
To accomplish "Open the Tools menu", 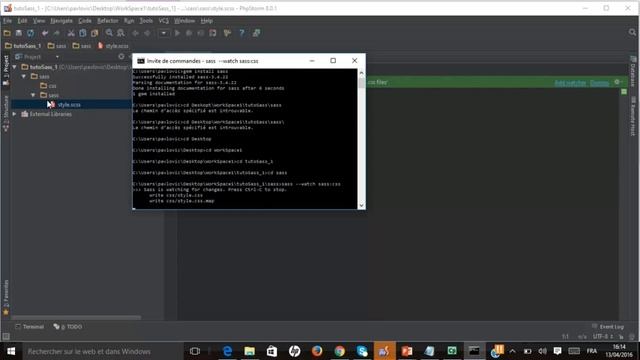I will (x=146, y=20).
